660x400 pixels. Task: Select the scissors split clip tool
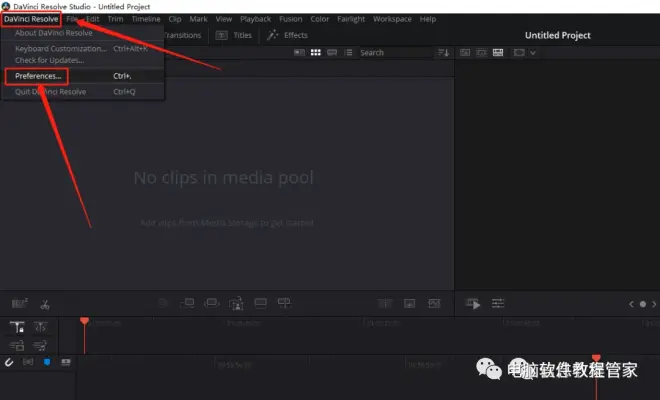coord(45,304)
